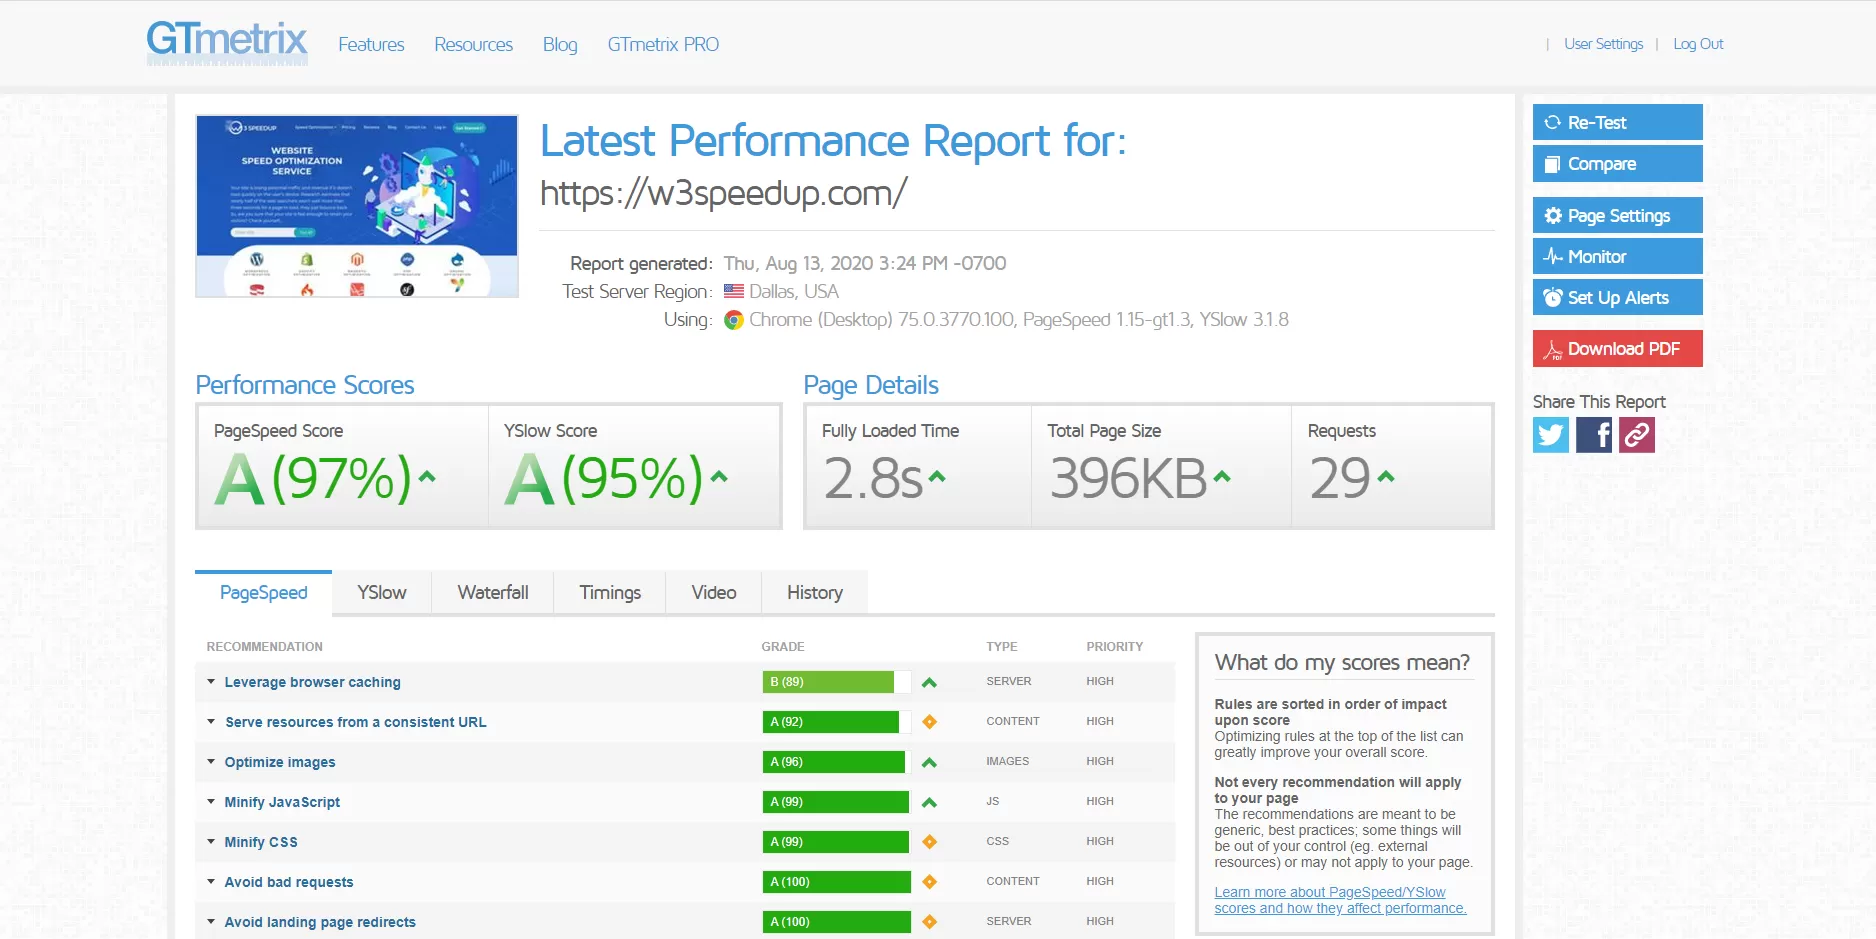This screenshot has width=1876, height=939.
Task: Open Blog in top navigation
Action: (560, 45)
